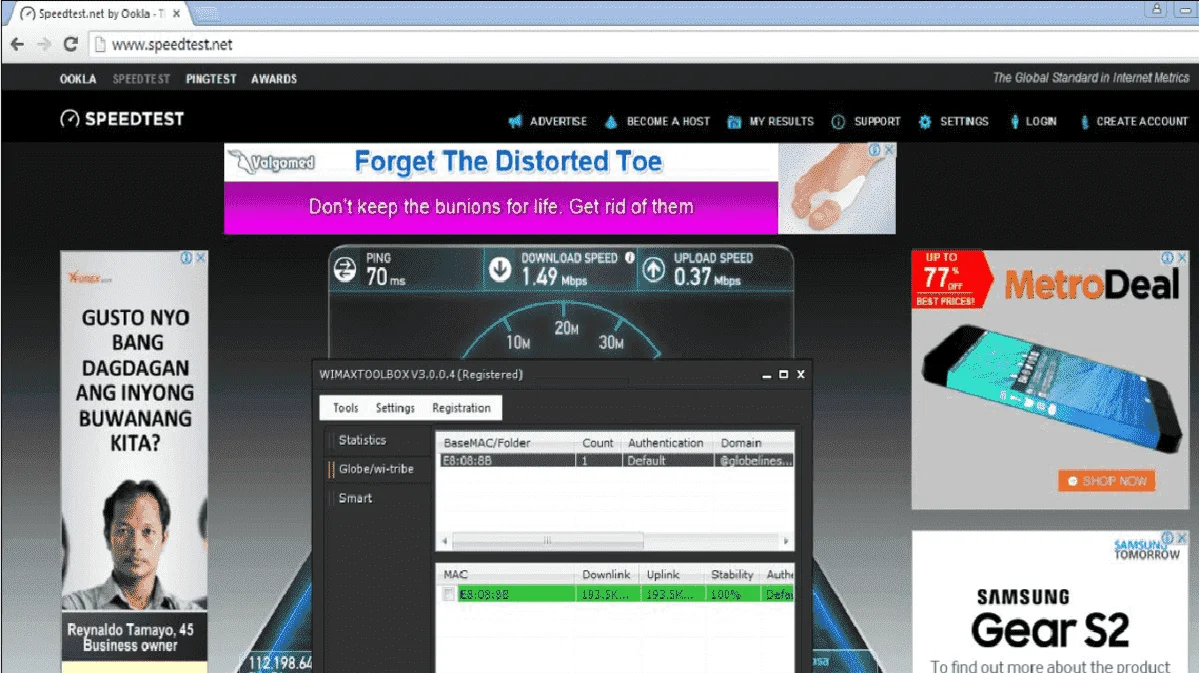Close the WiMAX Toolbox window
The image size is (1199, 673).
(x=801, y=375)
